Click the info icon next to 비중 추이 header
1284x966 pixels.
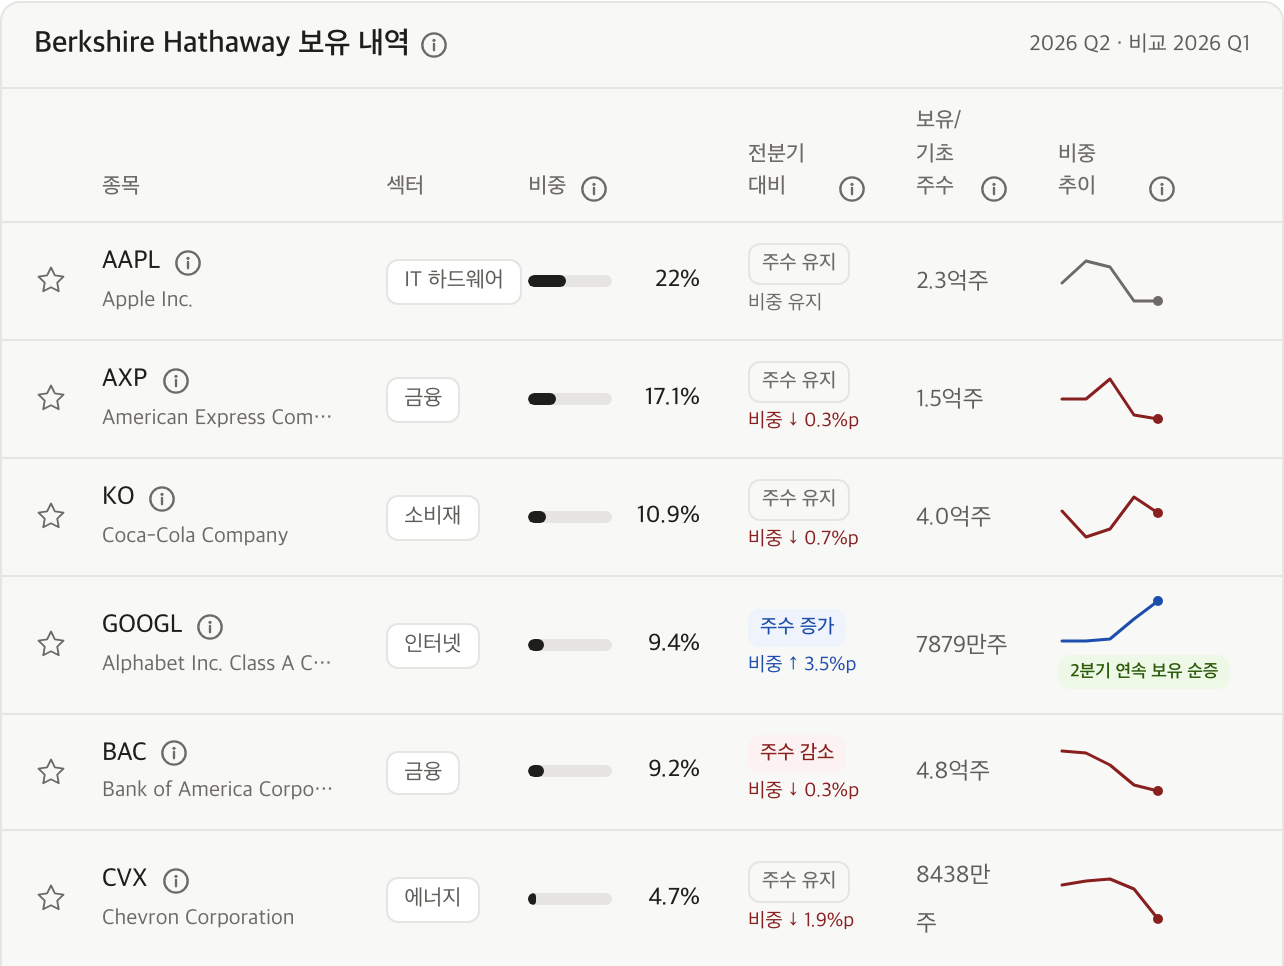pos(1162,189)
